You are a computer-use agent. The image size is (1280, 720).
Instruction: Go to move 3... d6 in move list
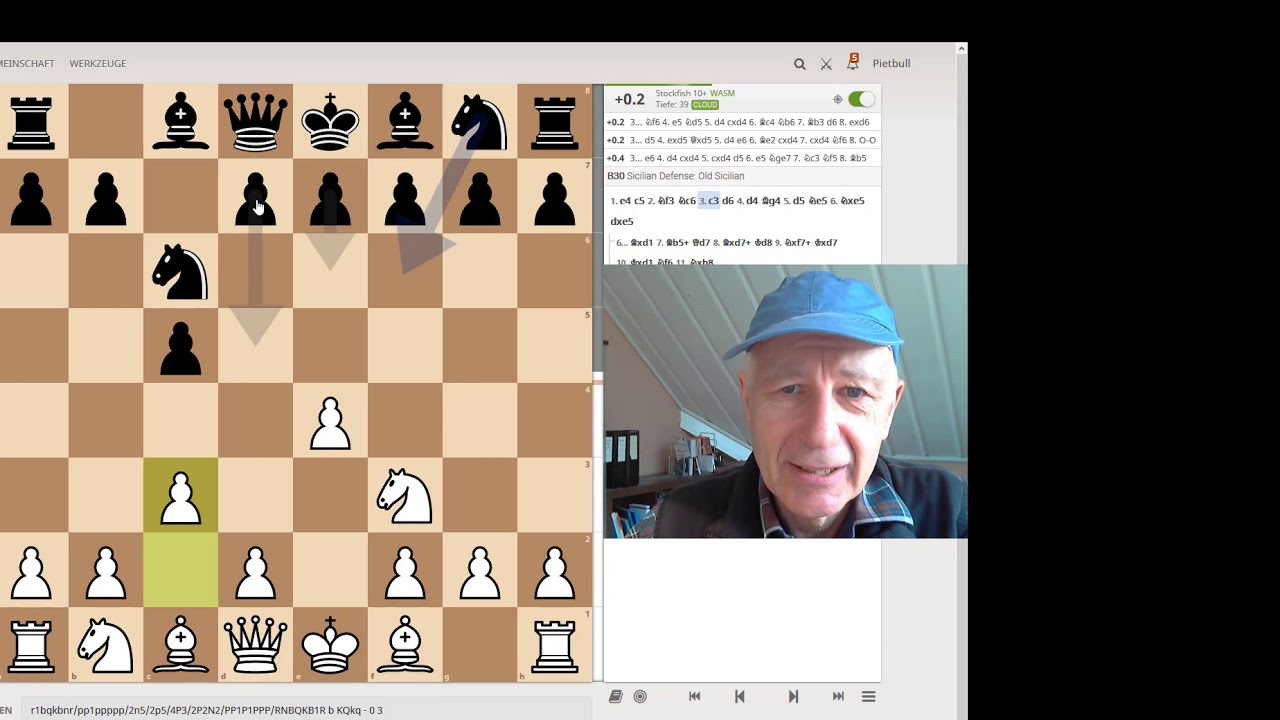(728, 201)
